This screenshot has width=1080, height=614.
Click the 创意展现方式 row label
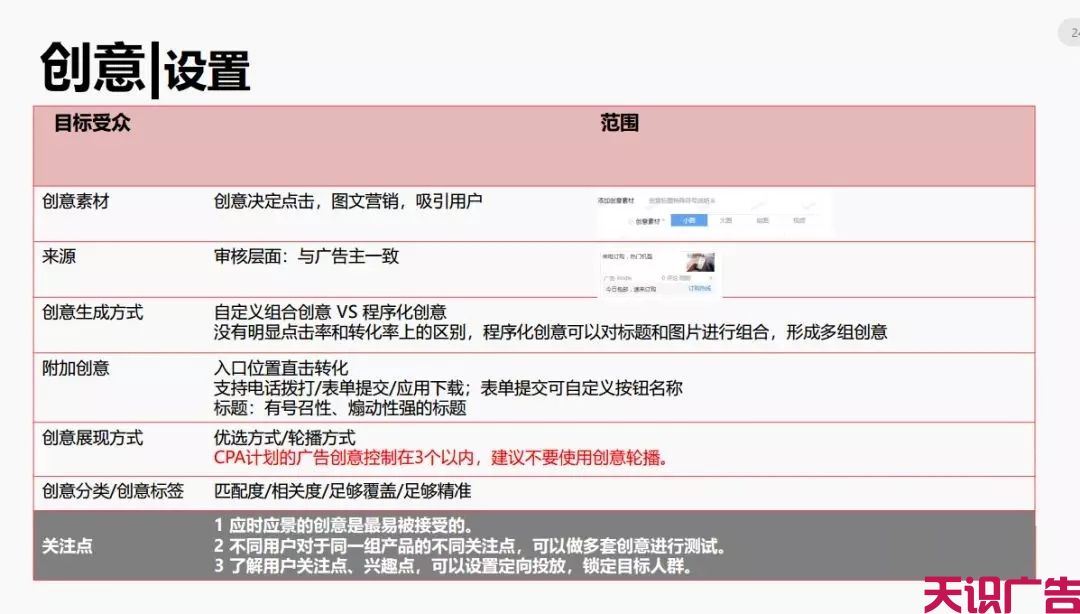tap(92, 438)
